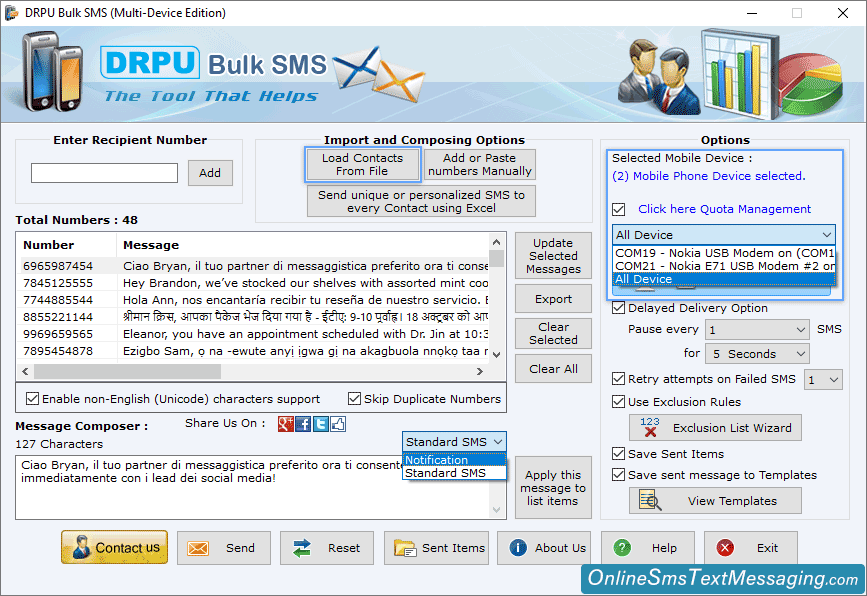Click the contact list horizontal scrollbar thumb
Viewport: 867px width, 596px height.
[x=128, y=372]
